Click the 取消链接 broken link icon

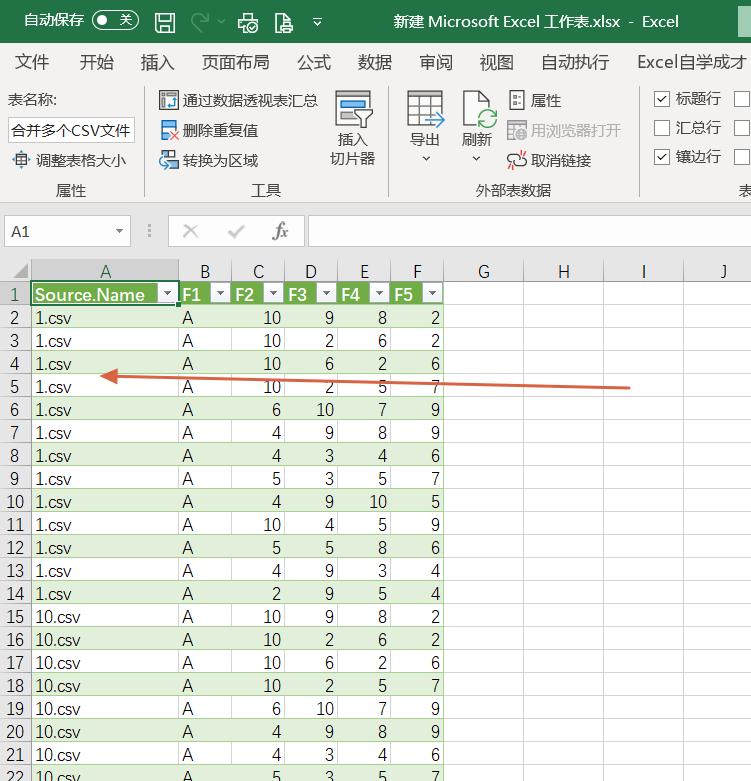[x=516, y=160]
